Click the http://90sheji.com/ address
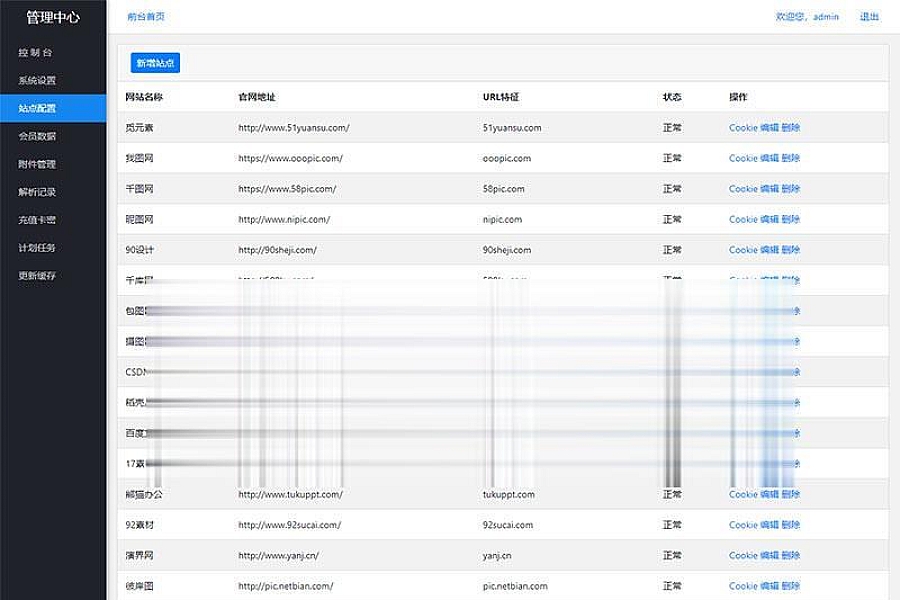 click(277, 250)
